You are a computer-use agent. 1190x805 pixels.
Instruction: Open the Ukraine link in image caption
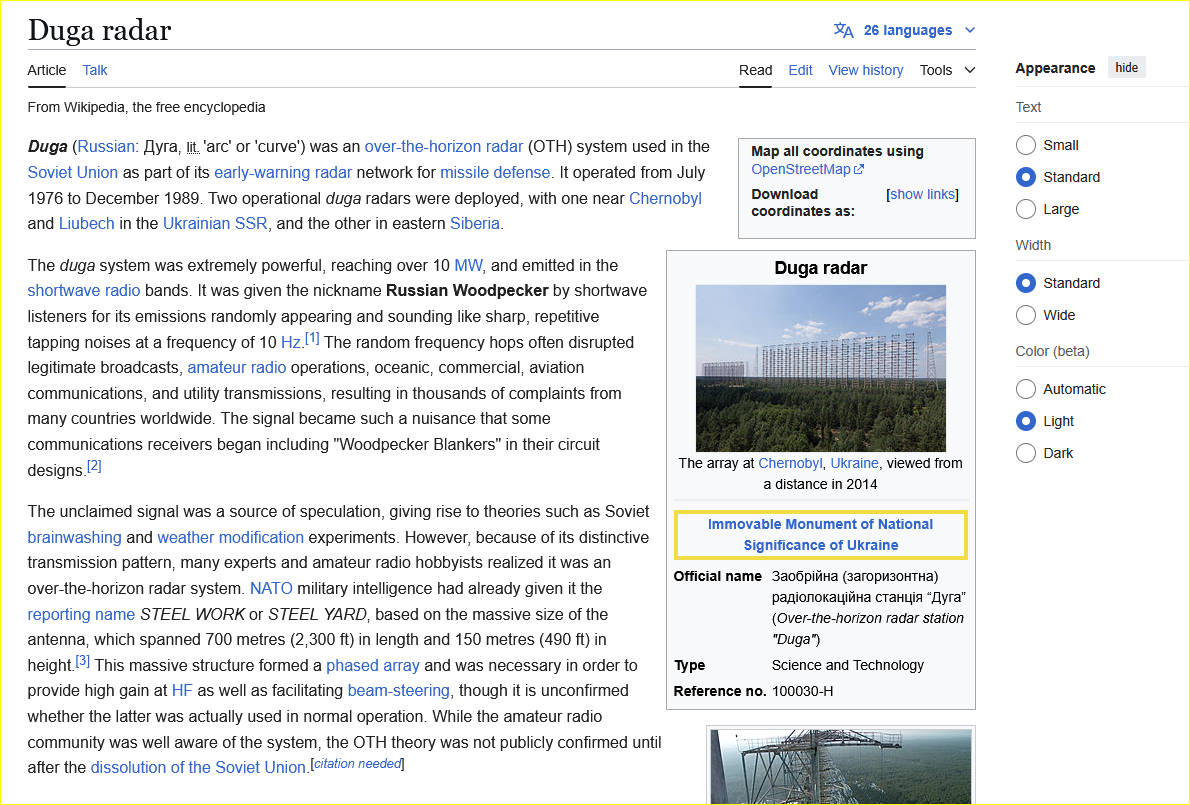click(855, 463)
